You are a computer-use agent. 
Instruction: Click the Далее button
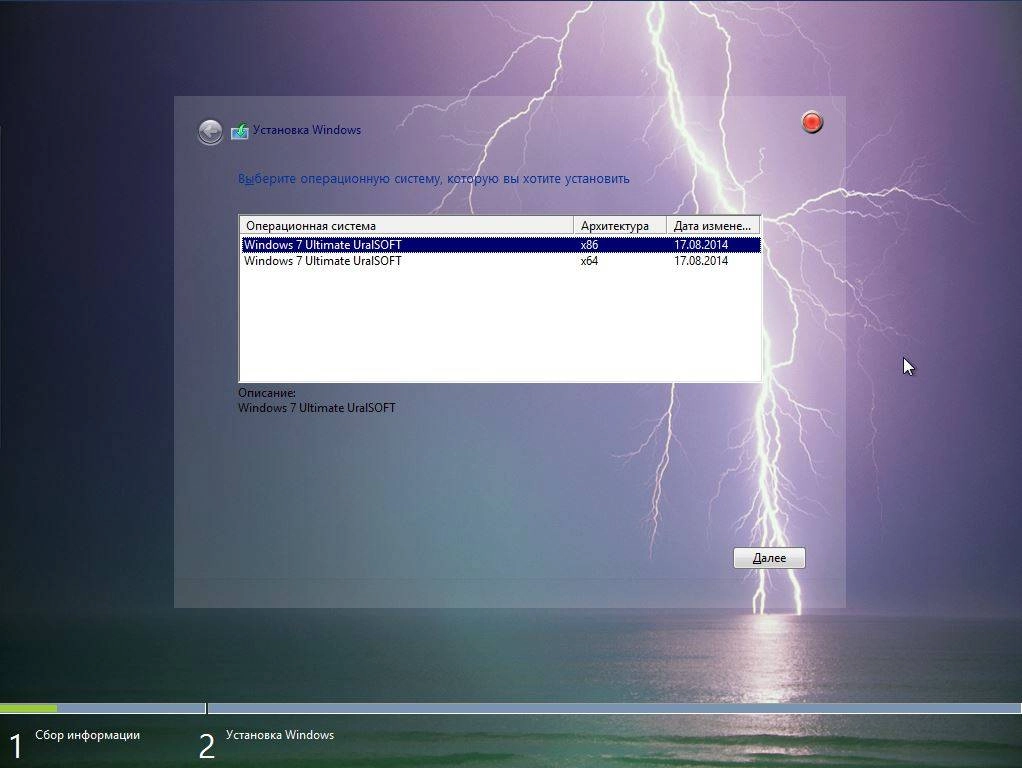coord(769,558)
